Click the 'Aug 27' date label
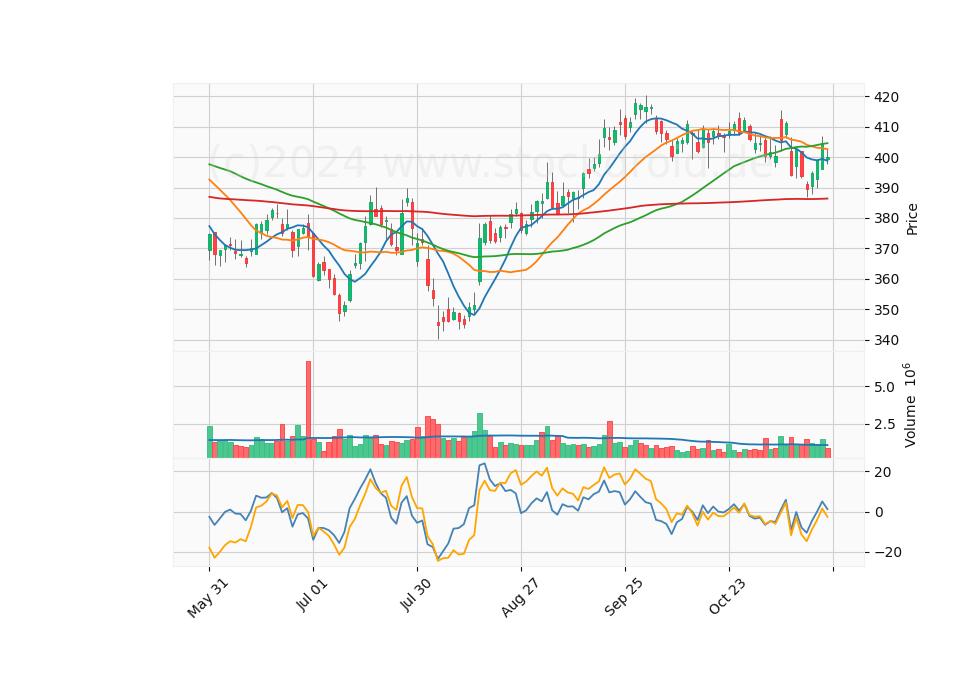 point(520,597)
